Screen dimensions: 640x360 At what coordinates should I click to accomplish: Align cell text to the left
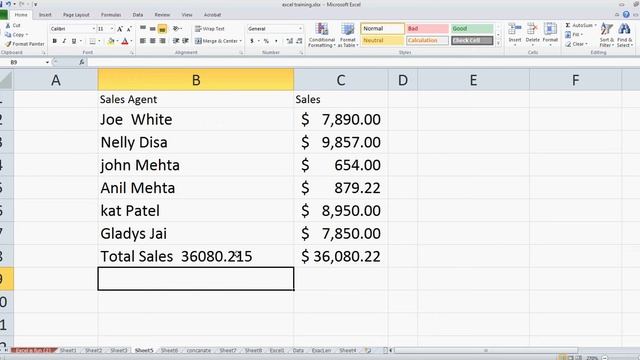[143, 41]
